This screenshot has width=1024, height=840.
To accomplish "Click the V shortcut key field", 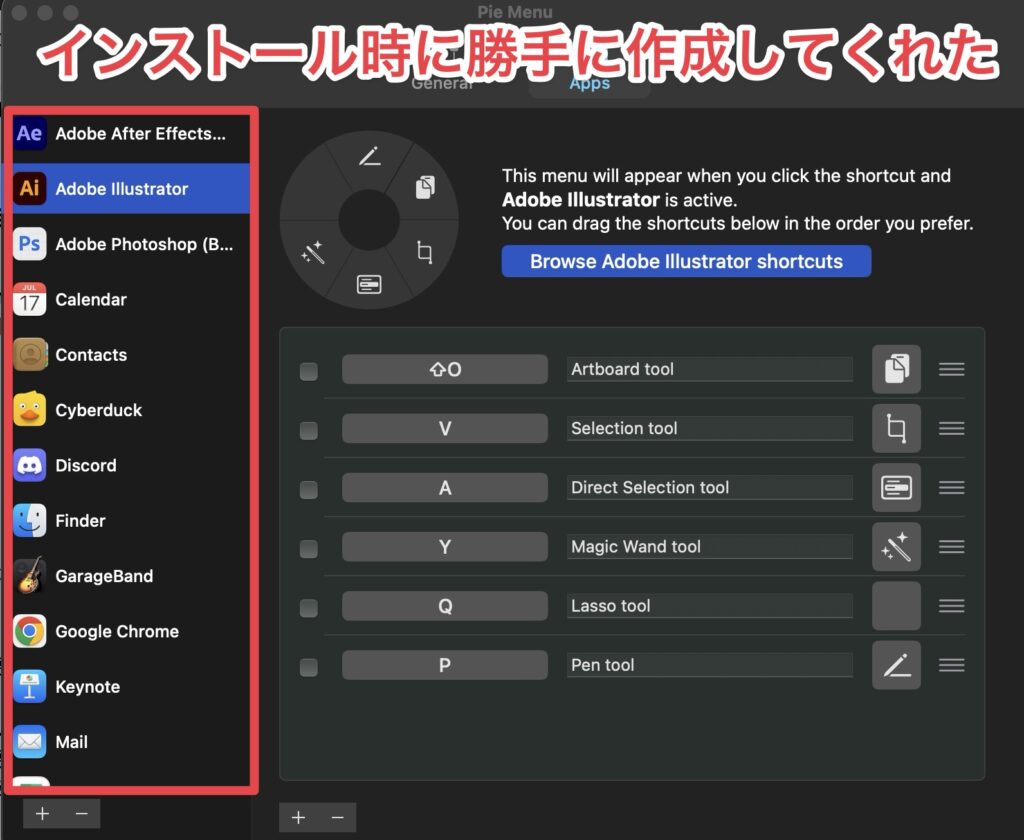I will tap(445, 428).
